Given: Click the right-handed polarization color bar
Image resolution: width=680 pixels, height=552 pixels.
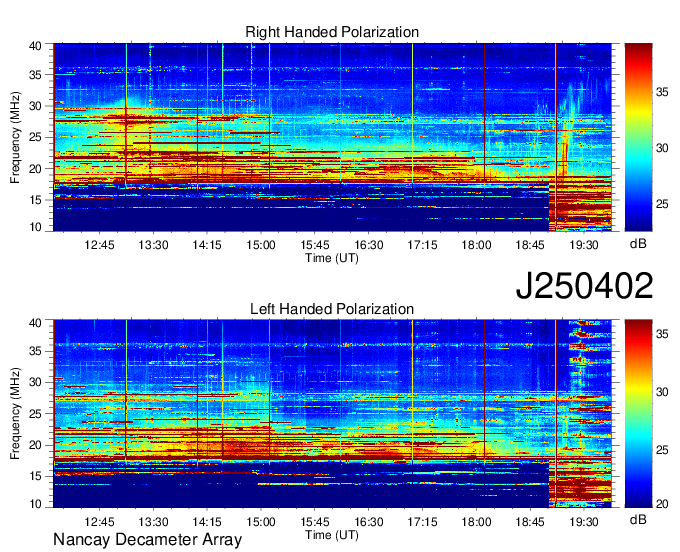Looking at the screenshot, I should (x=638, y=137).
